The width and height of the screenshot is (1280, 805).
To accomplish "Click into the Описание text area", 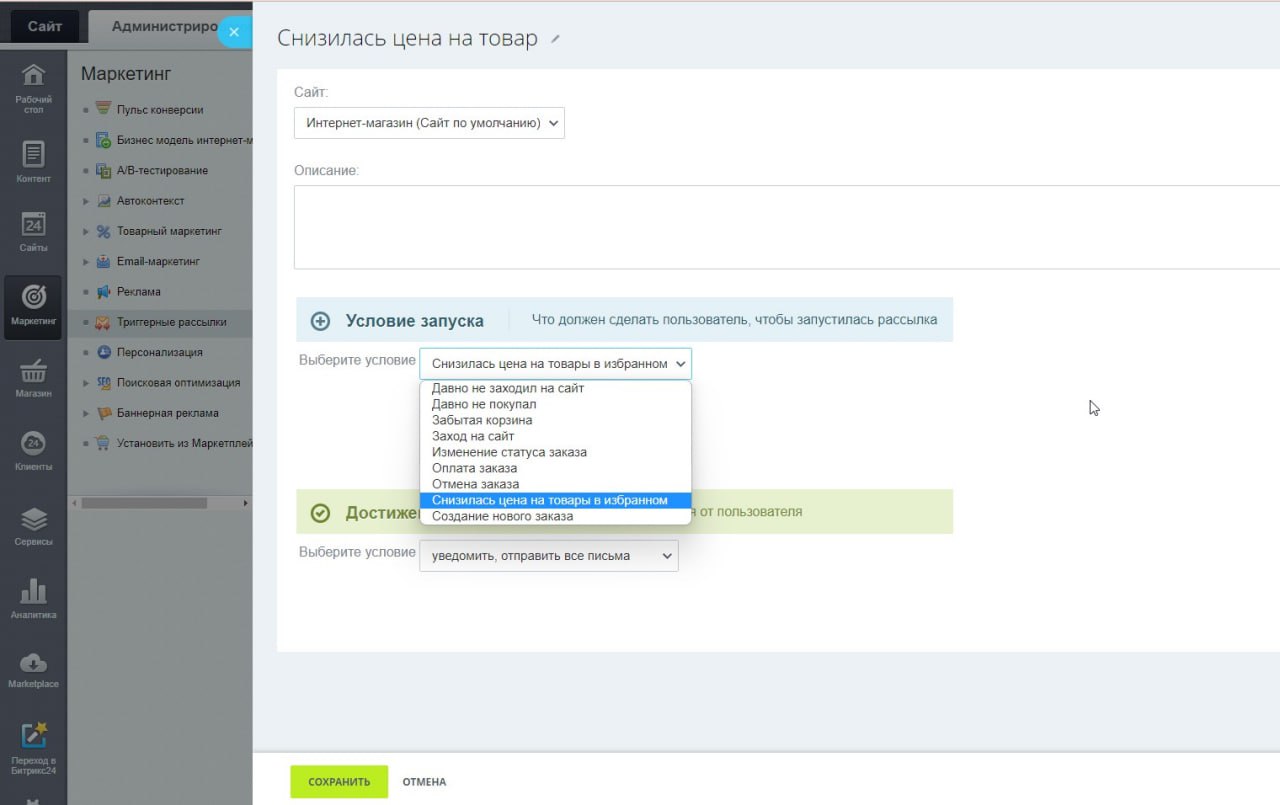I will click(787, 227).
